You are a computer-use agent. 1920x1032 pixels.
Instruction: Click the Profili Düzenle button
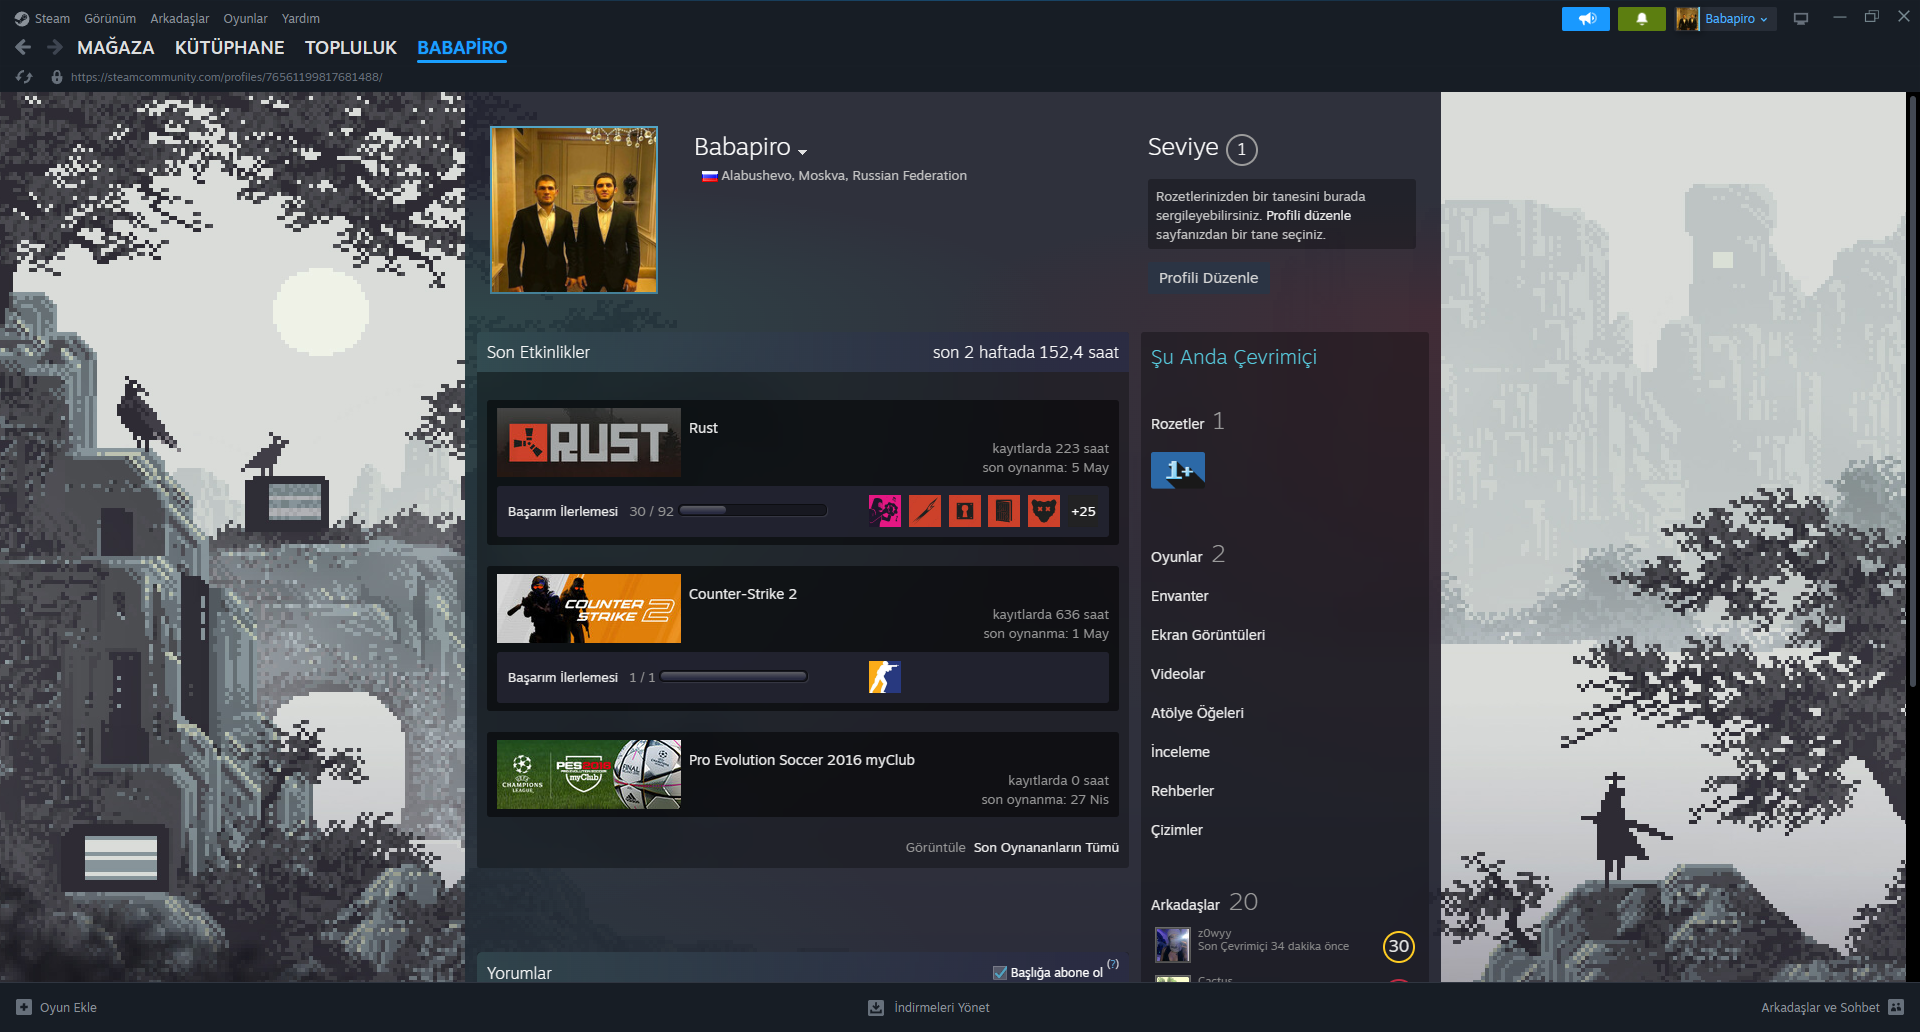click(x=1208, y=278)
